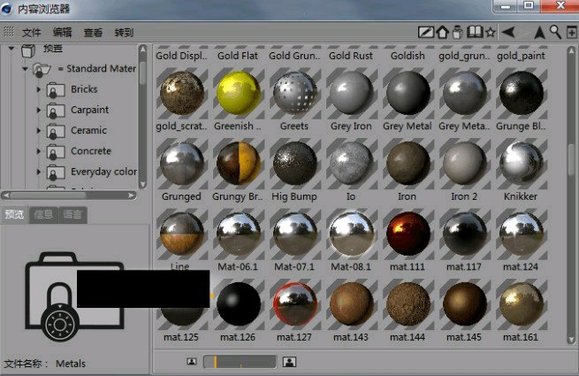Collapse the Standard Materials tree node
The width and height of the screenshot is (579, 376).
[x=25, y=69]
